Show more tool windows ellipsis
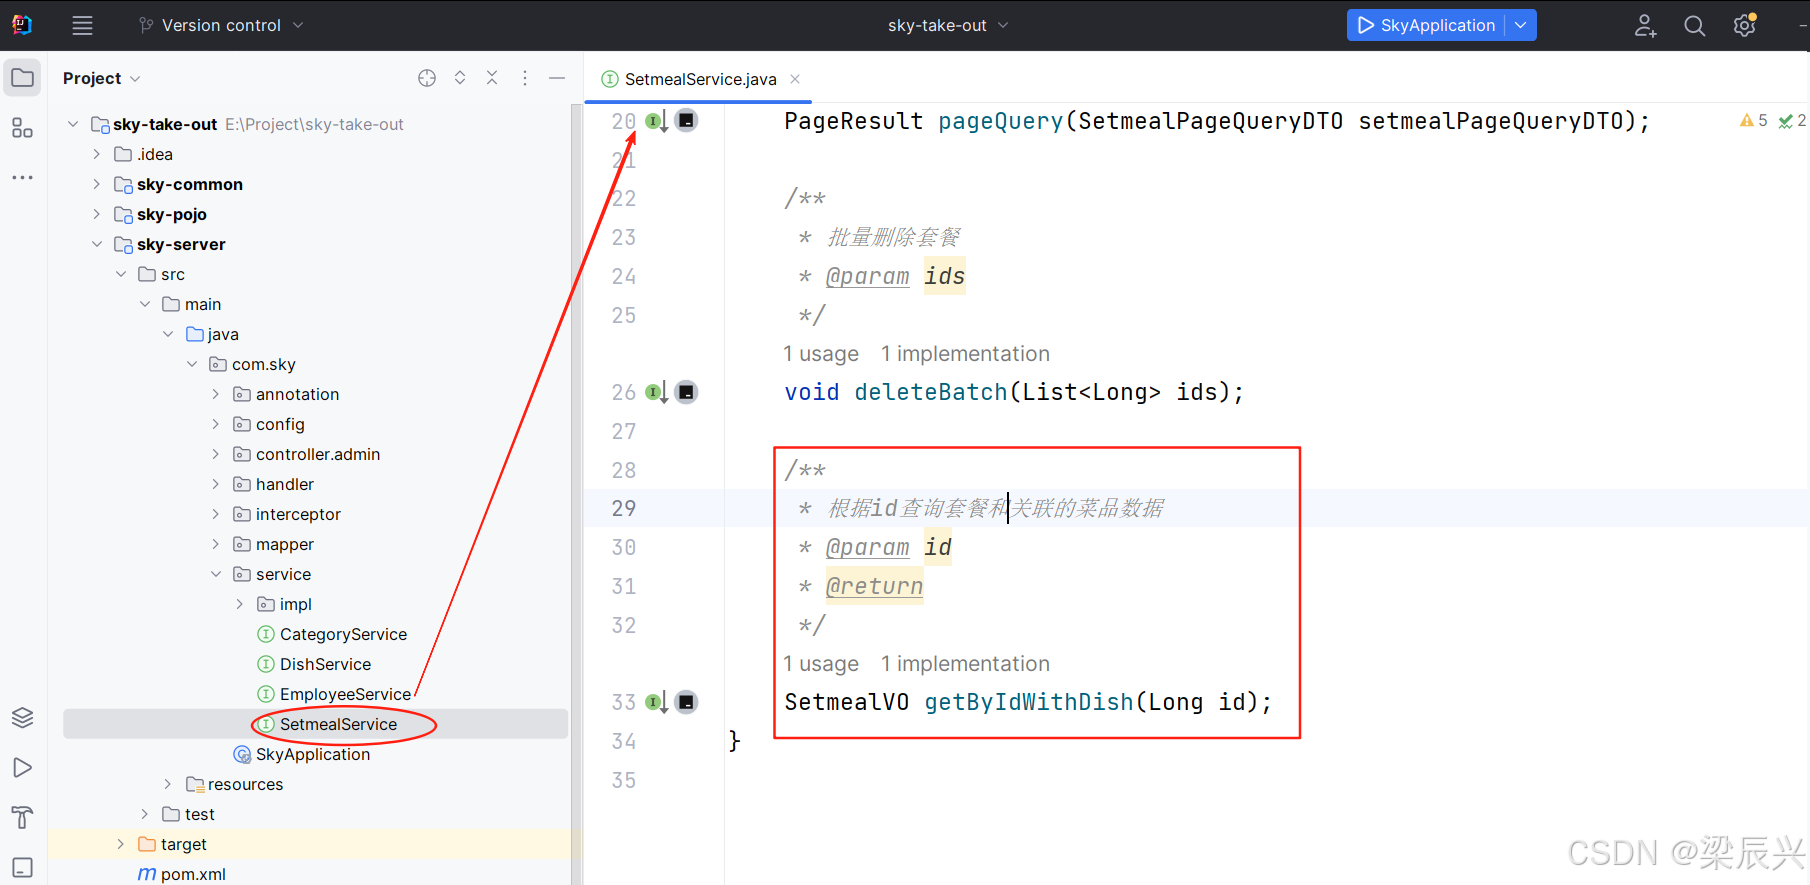 tap(22, 178)
